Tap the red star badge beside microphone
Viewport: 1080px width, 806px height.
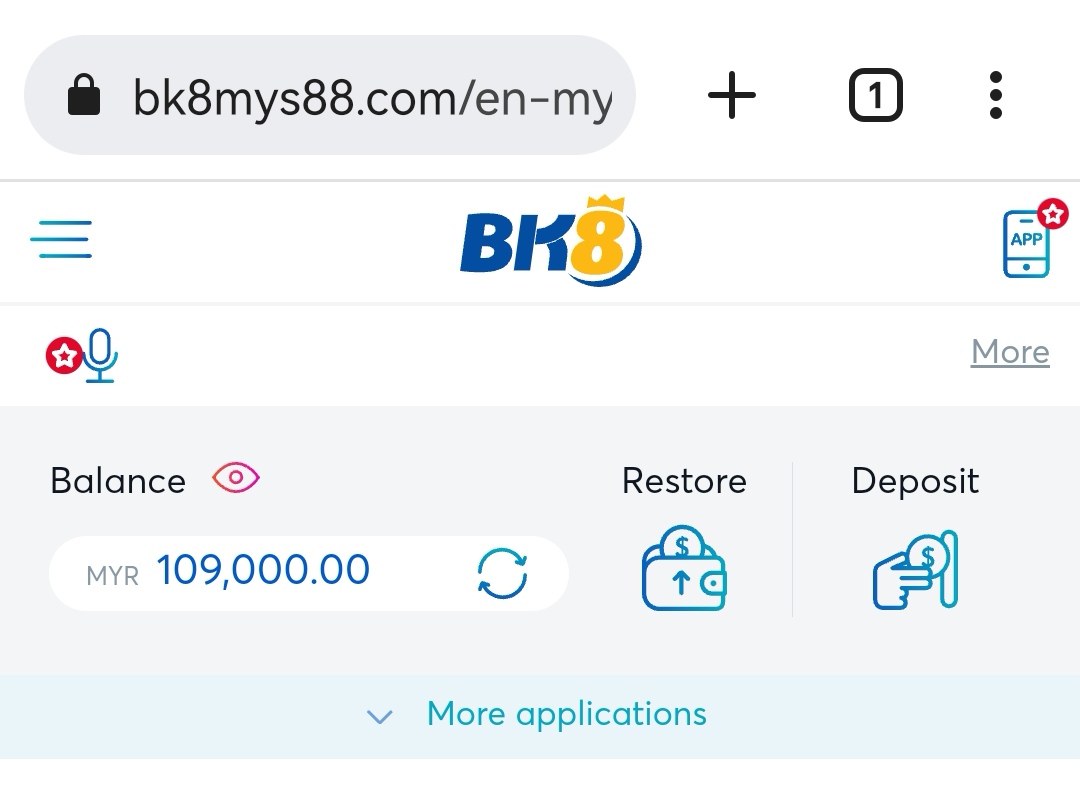click(64, 356)
